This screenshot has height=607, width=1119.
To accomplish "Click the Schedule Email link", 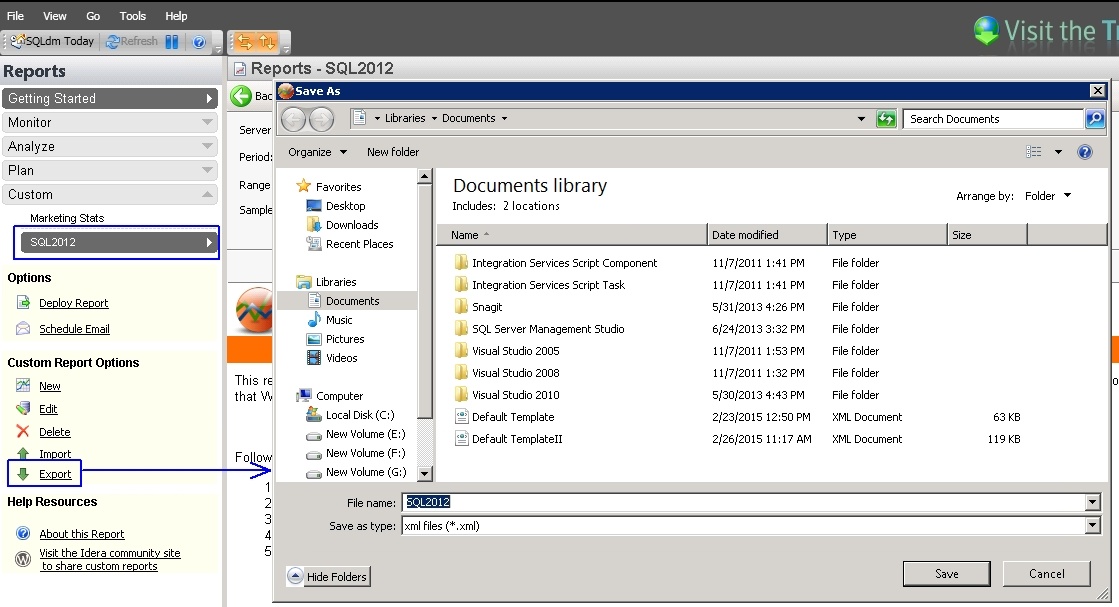I will [x=74, y=328].
